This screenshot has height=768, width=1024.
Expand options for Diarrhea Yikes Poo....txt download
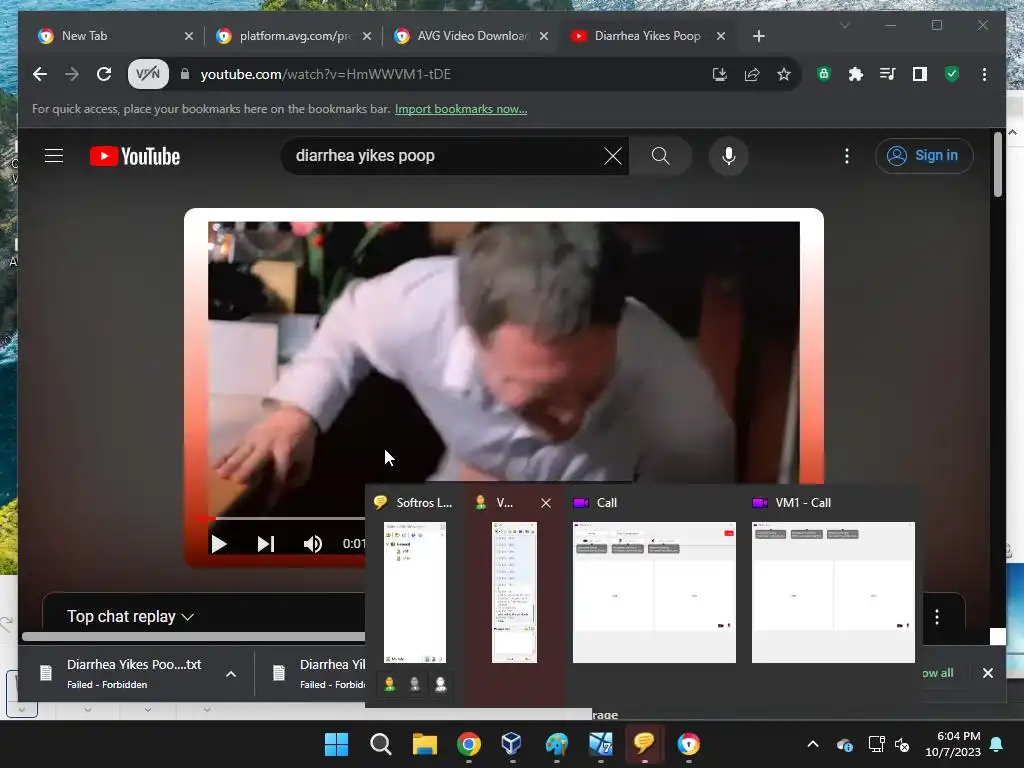click(x=231, y=674)
